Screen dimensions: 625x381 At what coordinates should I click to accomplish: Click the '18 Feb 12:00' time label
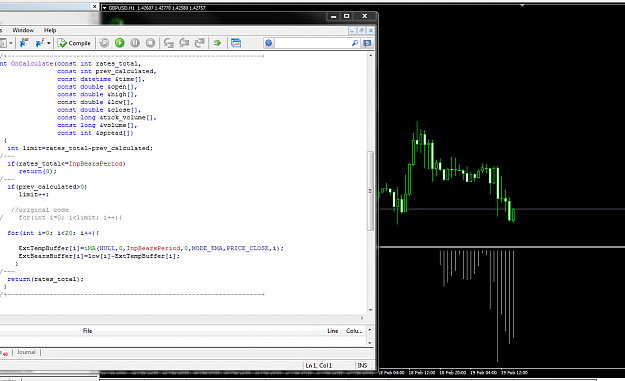[x=422, y=373]
